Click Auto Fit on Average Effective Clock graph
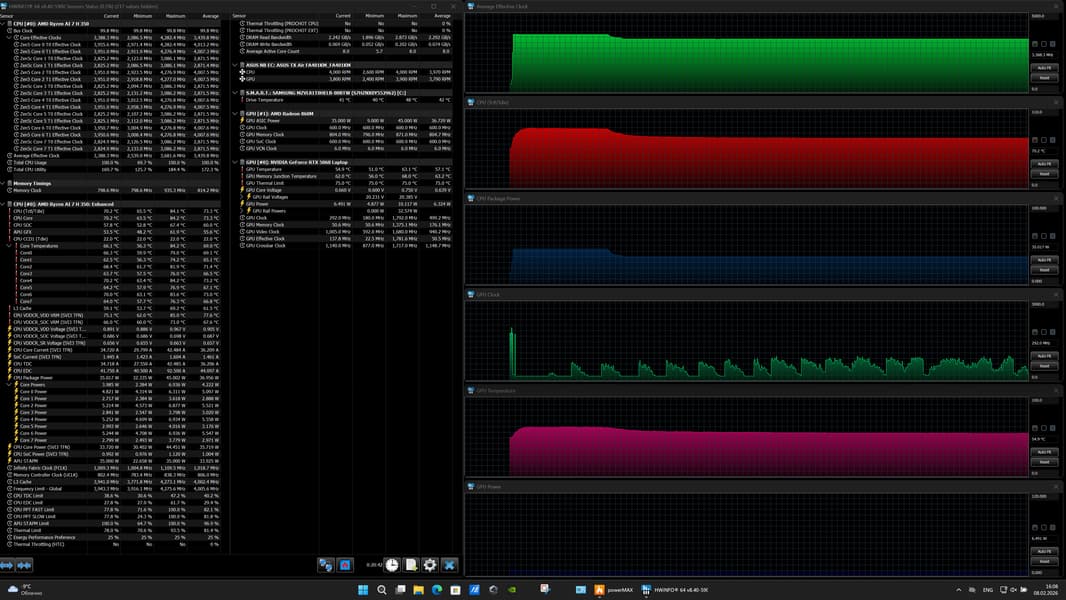This screenshot has height=600, width=1066. click(1044, 68)
